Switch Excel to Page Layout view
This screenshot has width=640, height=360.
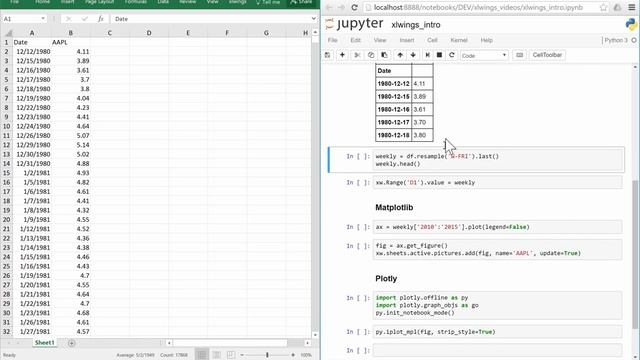point(217,355)
